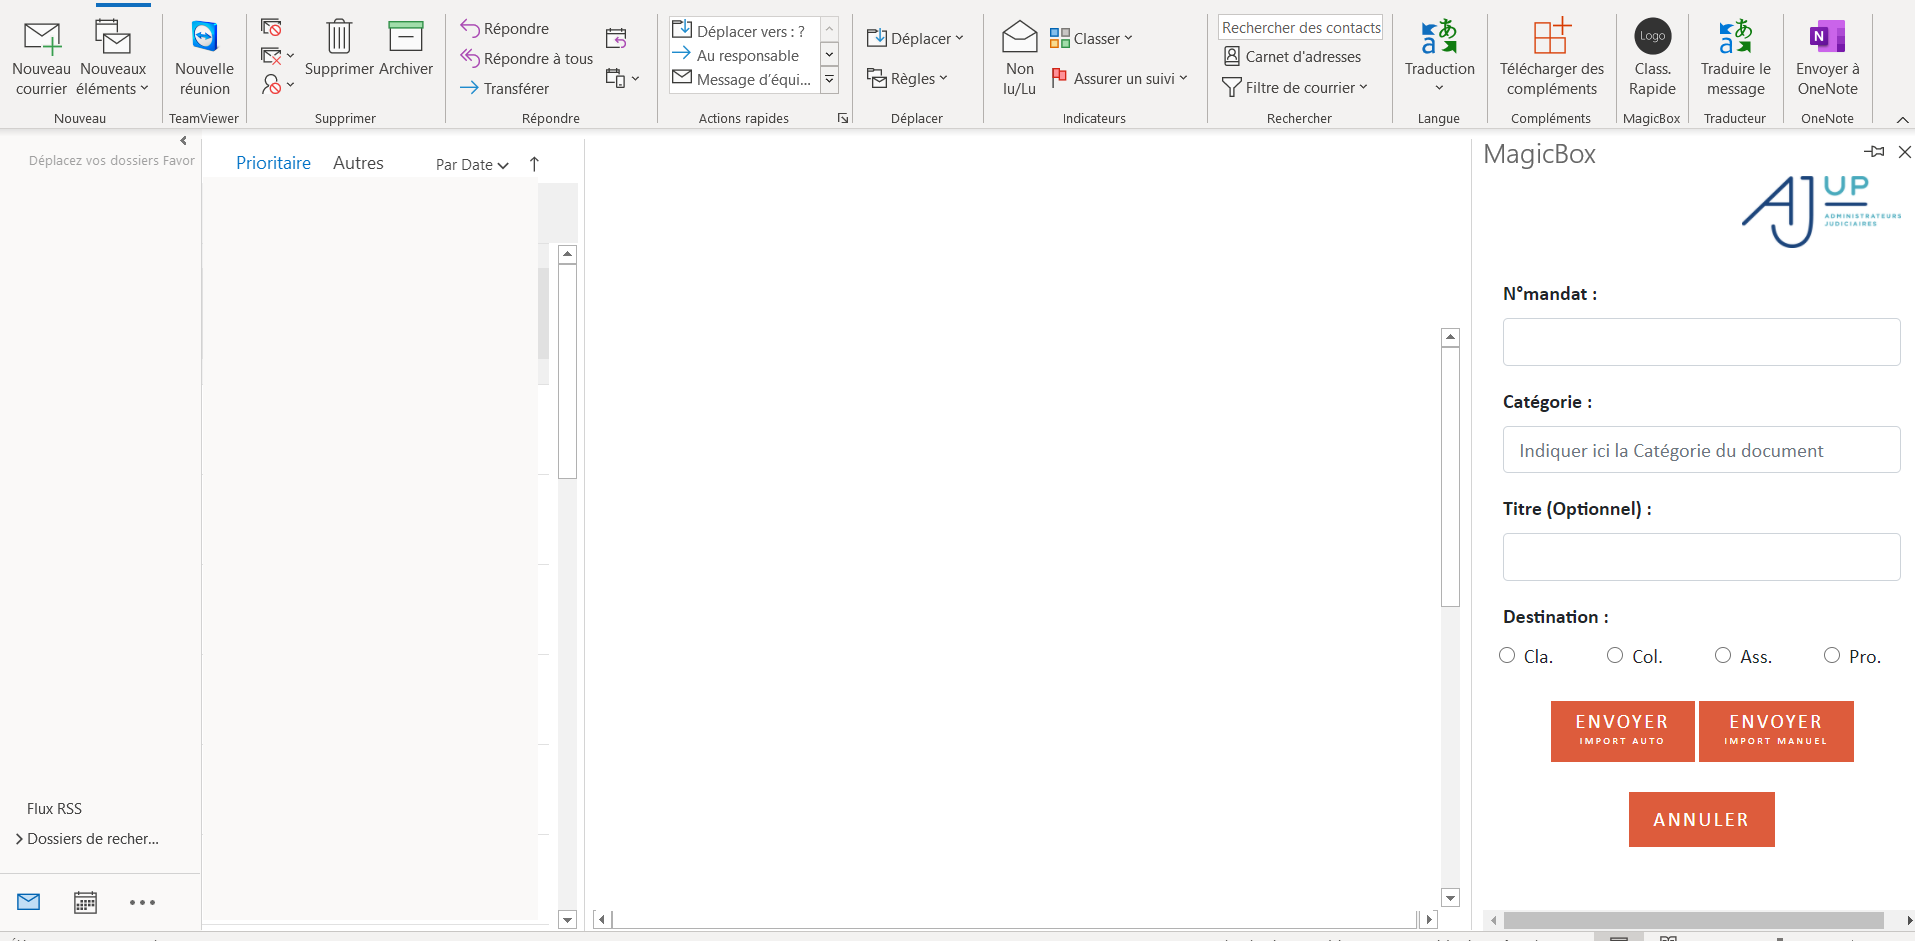Click the Flux RSS folder

54,809
